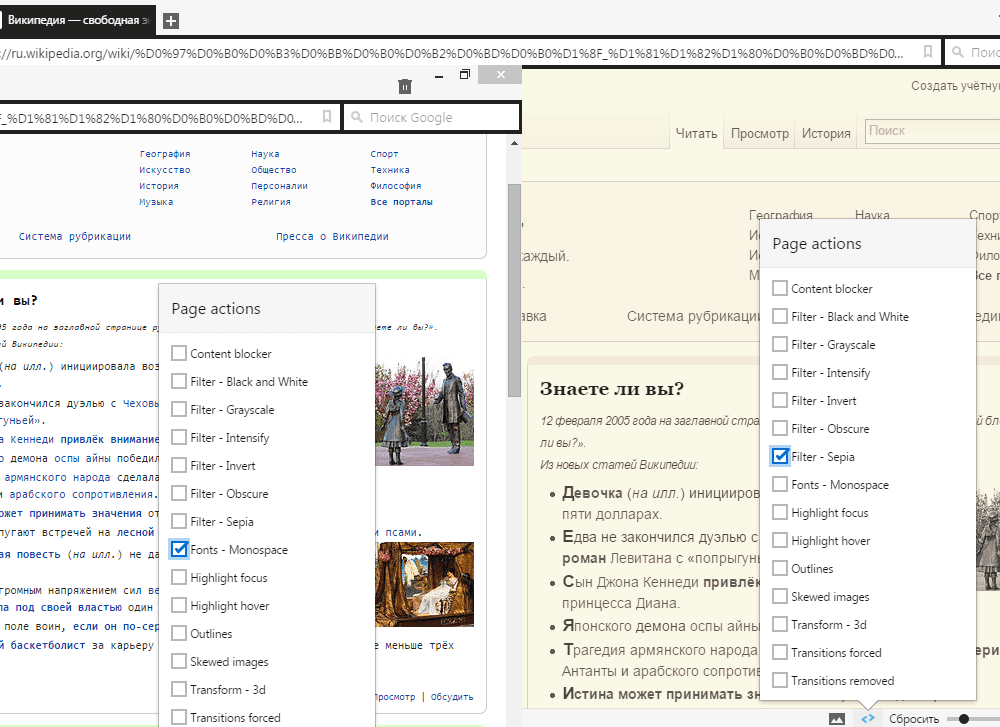This screenshot has width=1000, height=727.
Task: Click the painting thumbnail of reclining woman
Action: [425, 584]
